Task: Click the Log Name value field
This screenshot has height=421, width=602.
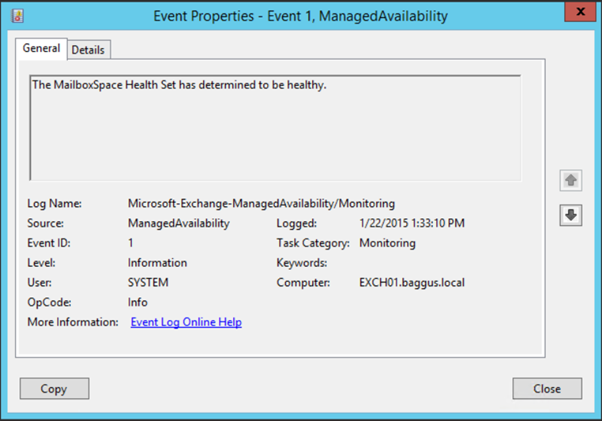Action: [x=261, y=203]
